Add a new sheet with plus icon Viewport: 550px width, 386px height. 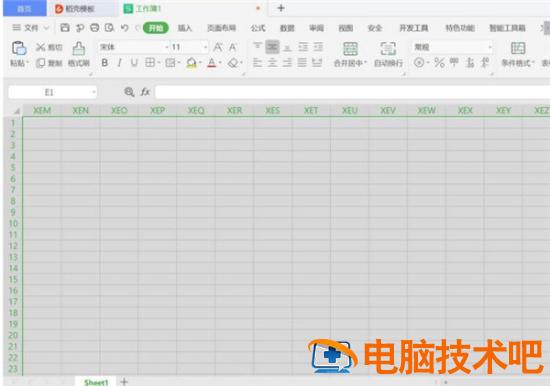[124, 381]
